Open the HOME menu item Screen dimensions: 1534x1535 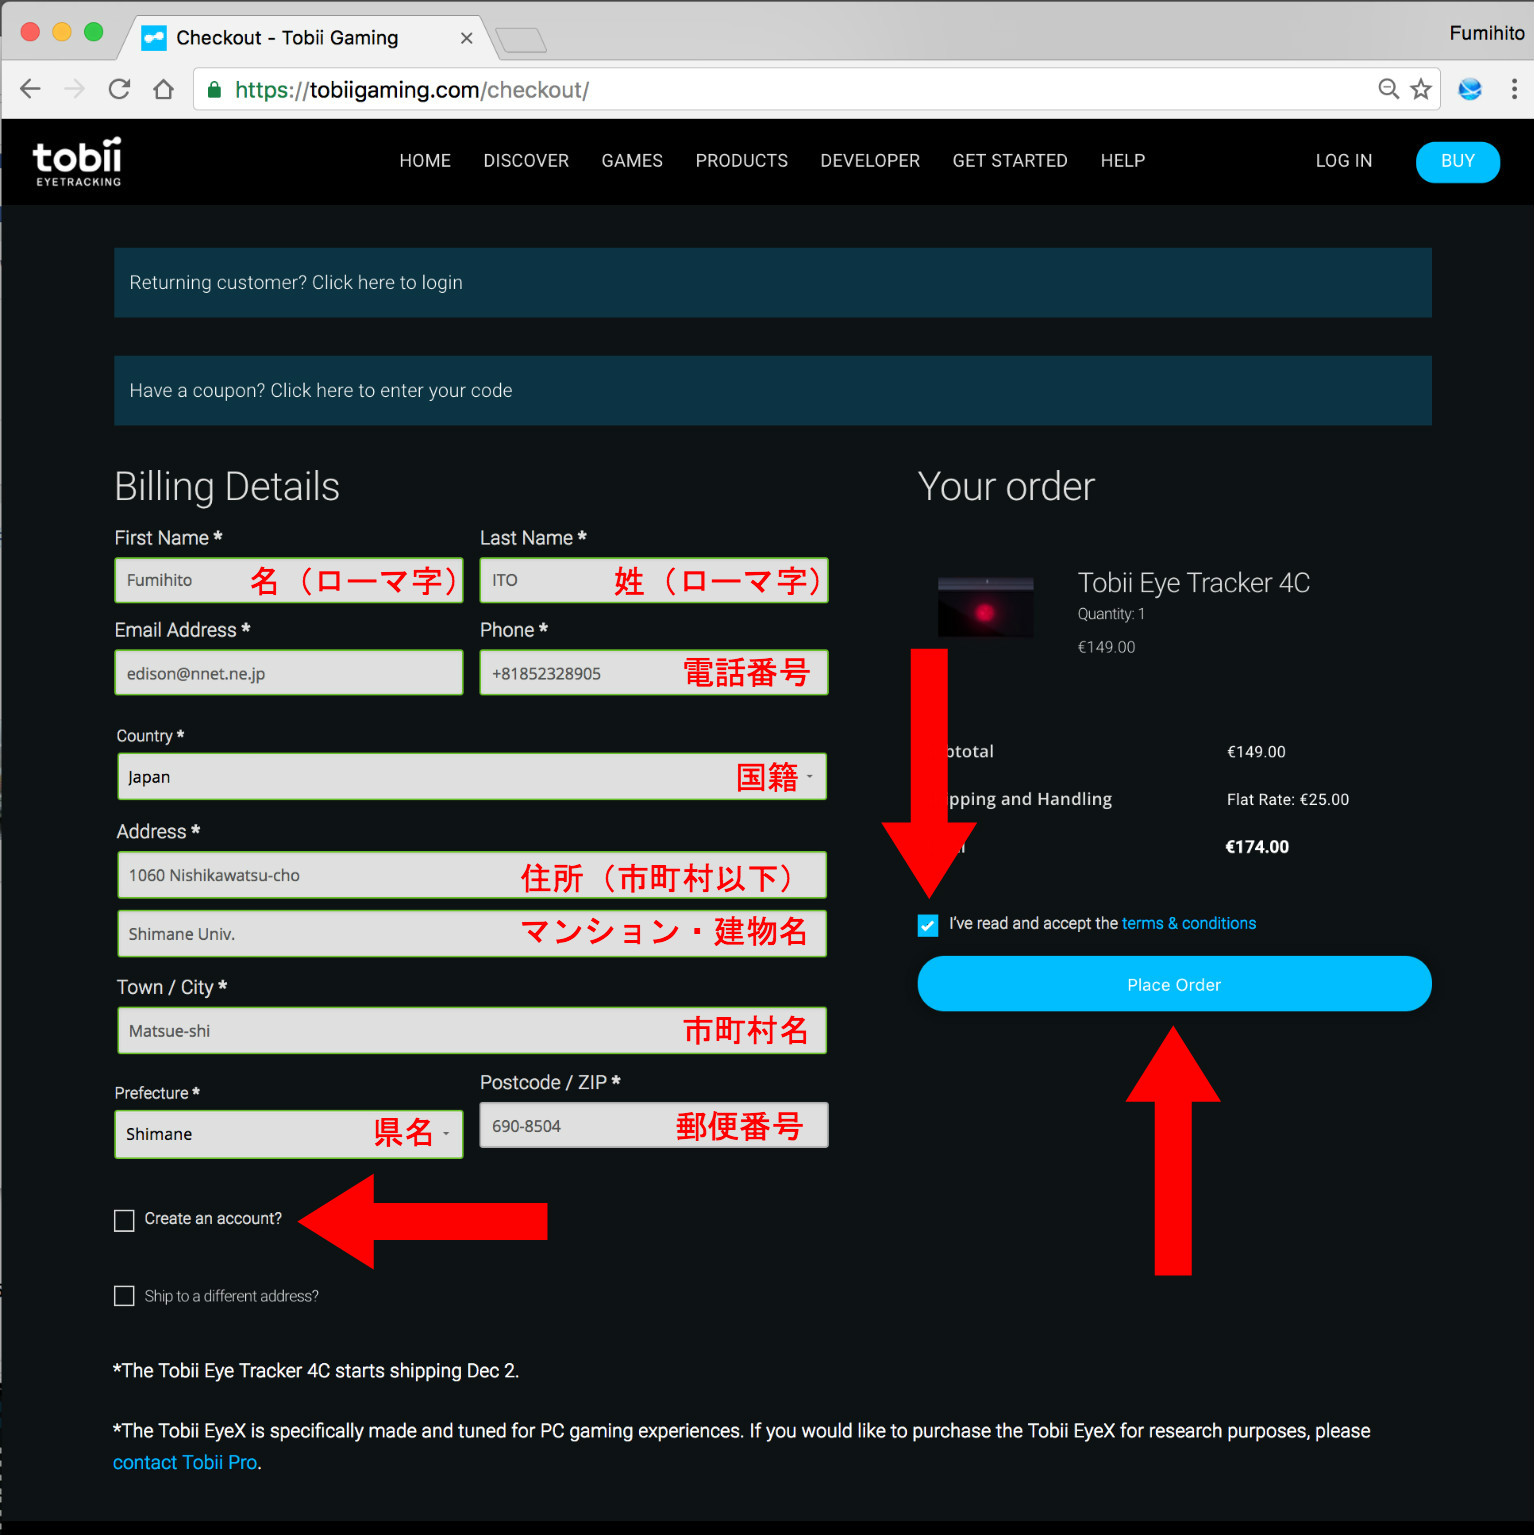point(425,161)
